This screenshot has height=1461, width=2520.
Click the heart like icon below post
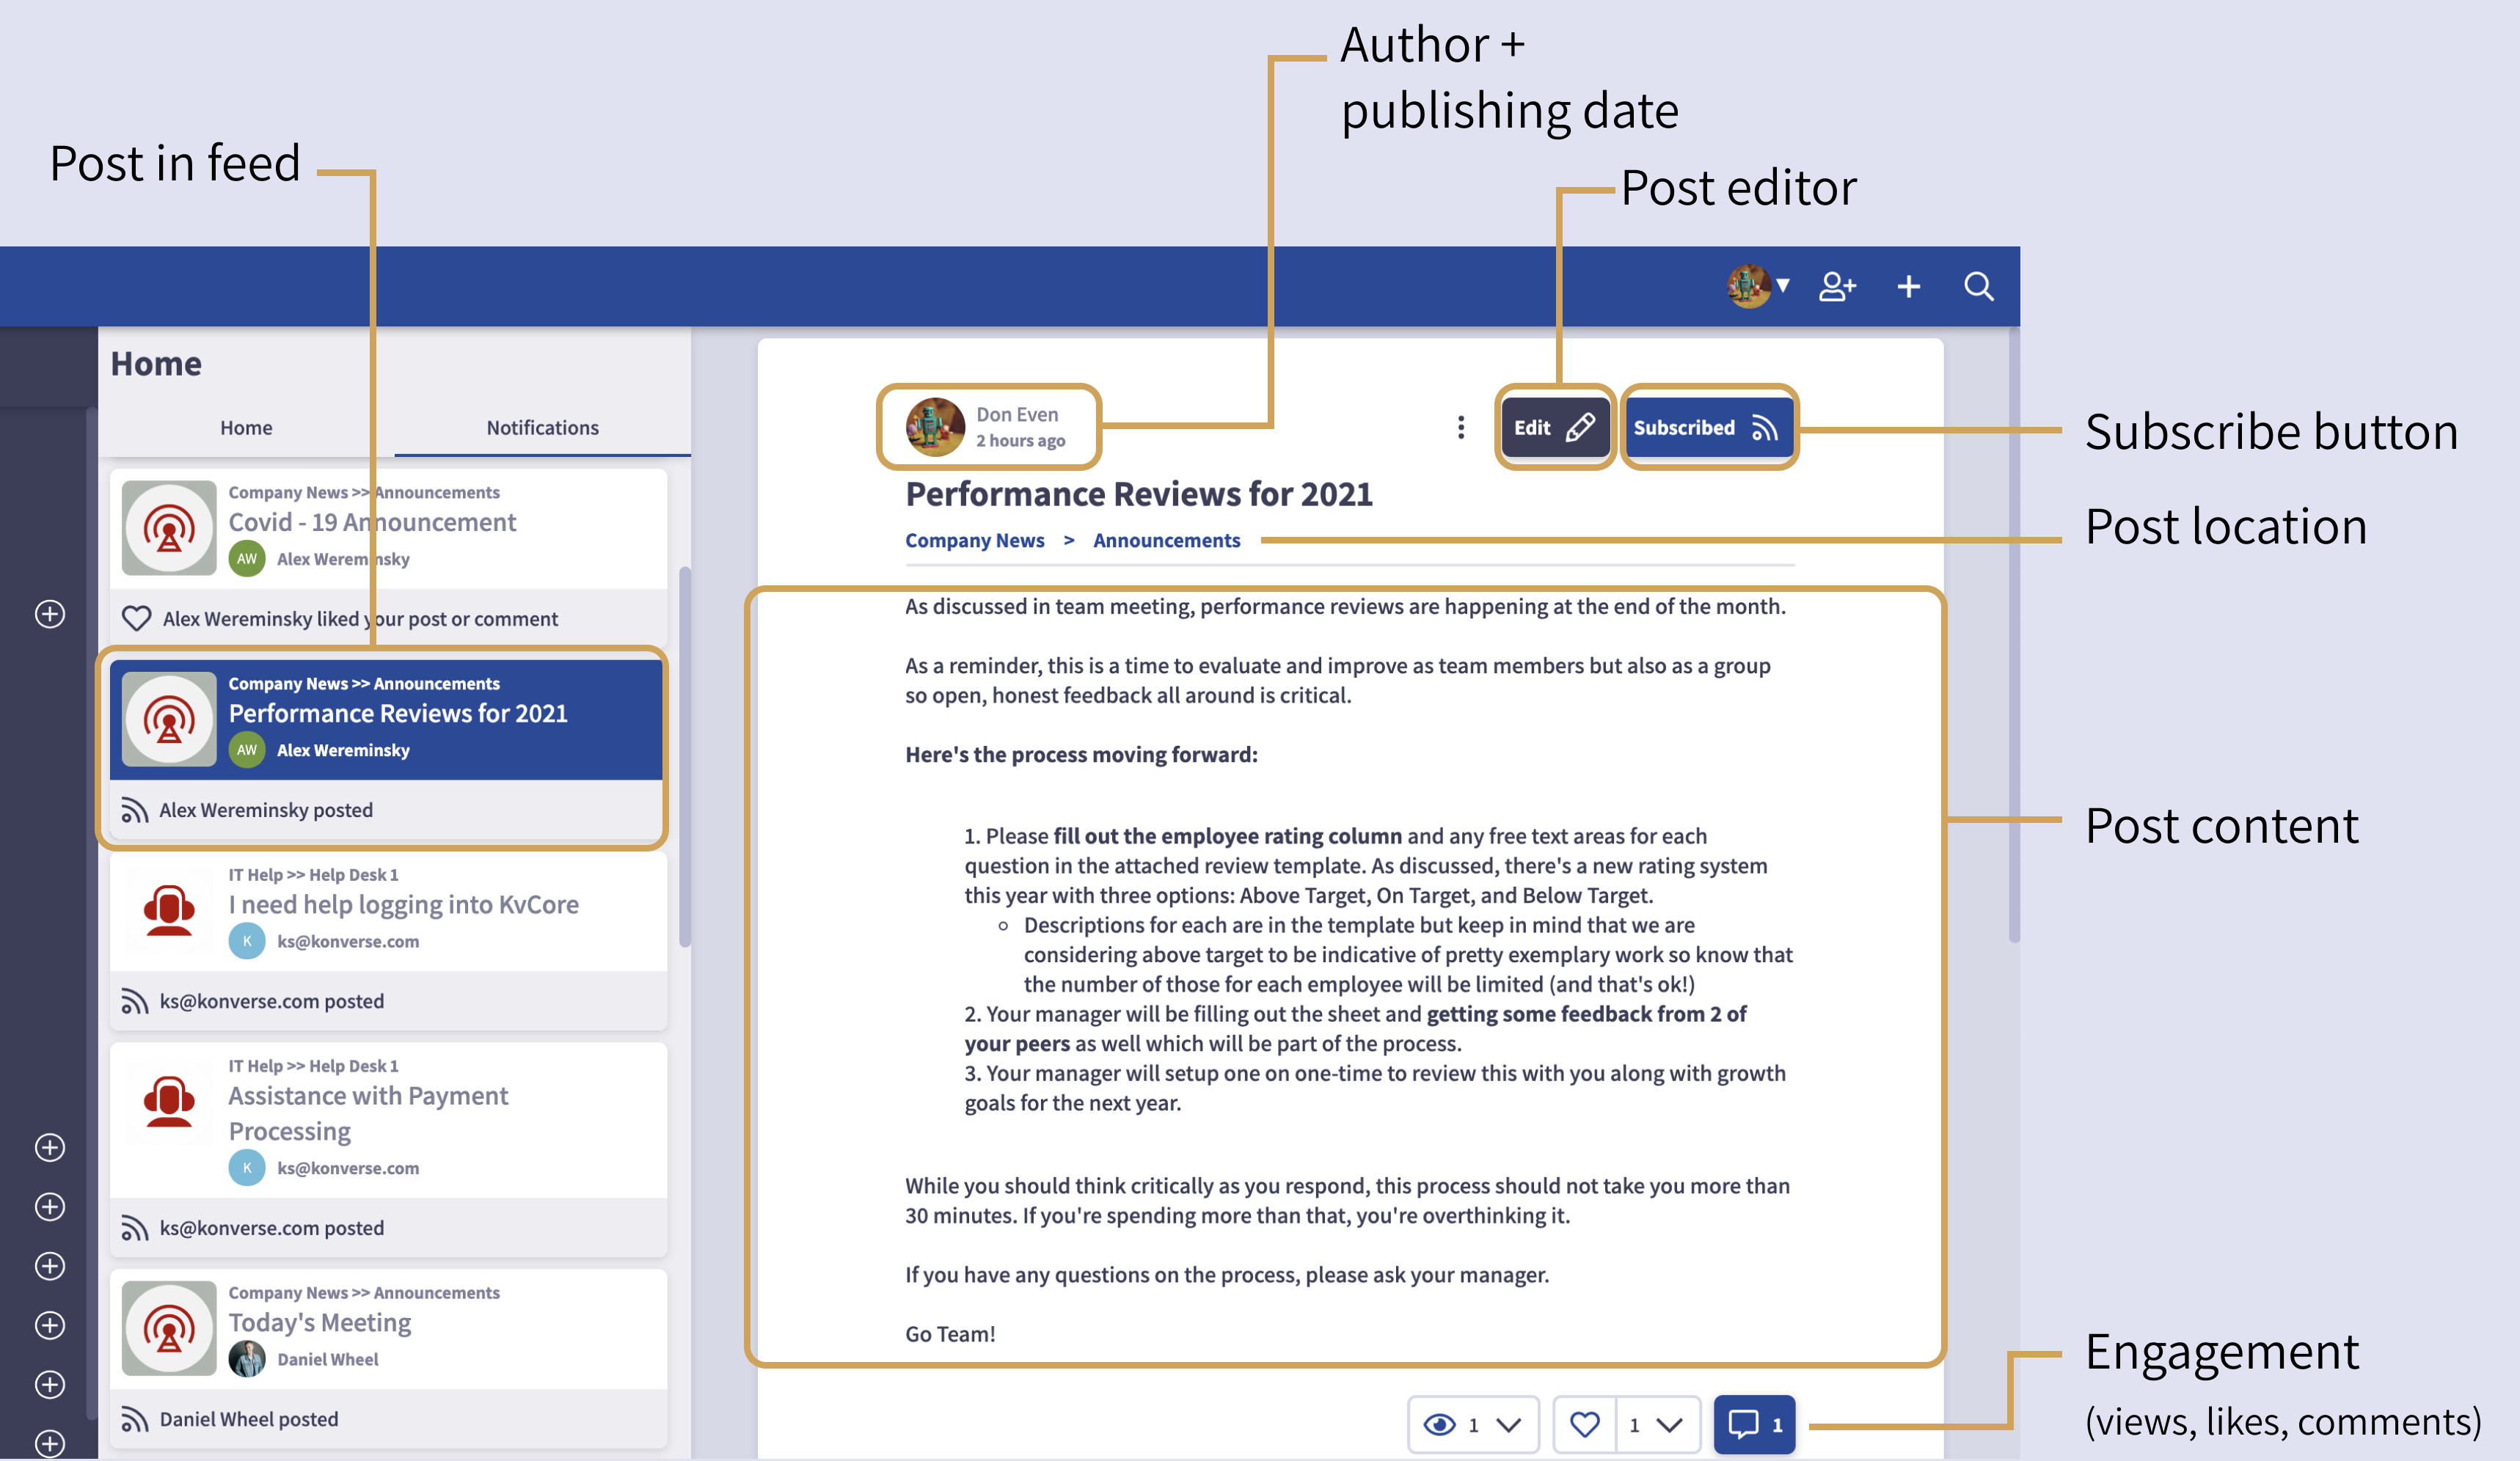pos(1584,1424)
